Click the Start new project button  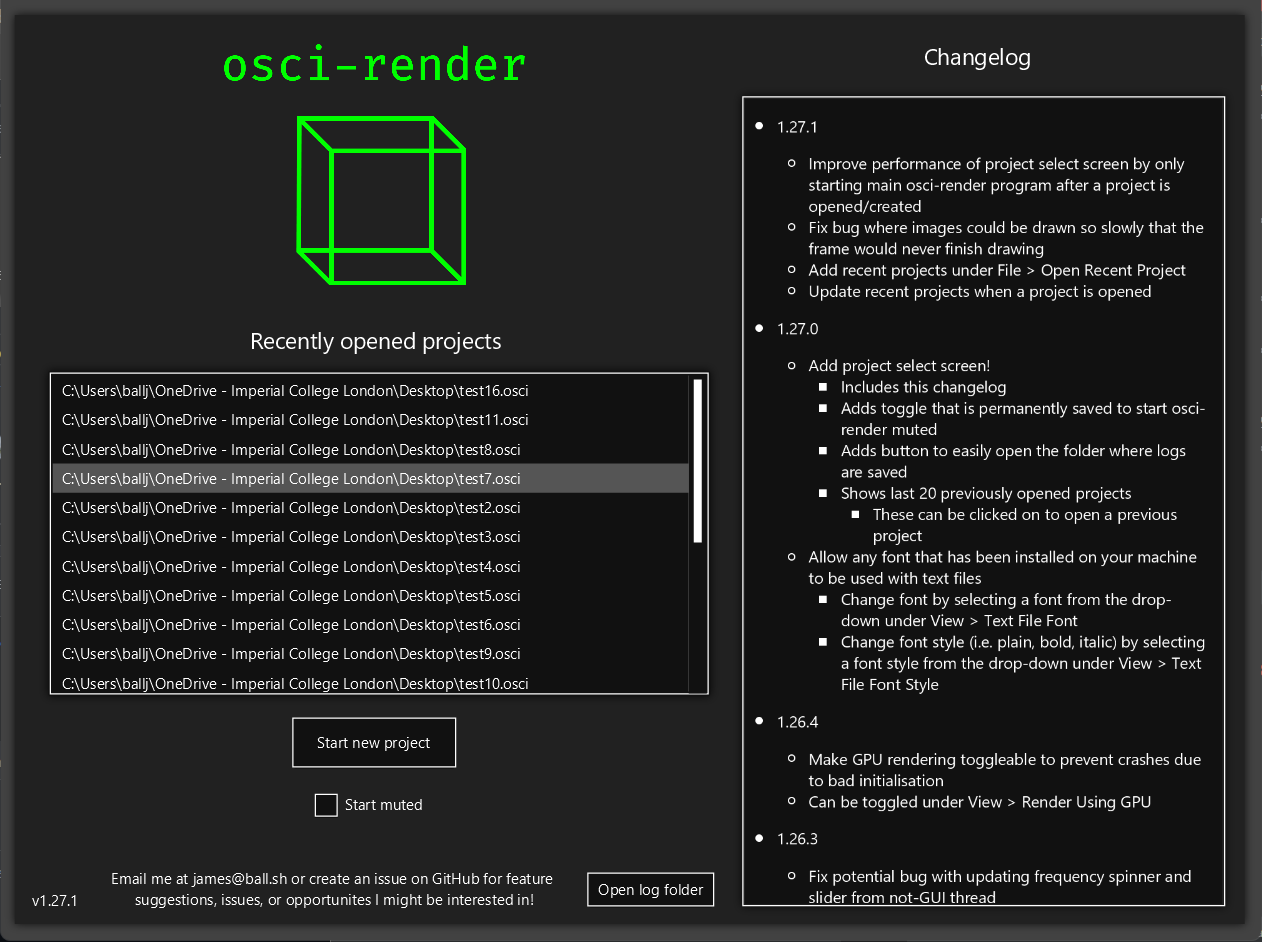pyautogui.click(x=374, y=743)
